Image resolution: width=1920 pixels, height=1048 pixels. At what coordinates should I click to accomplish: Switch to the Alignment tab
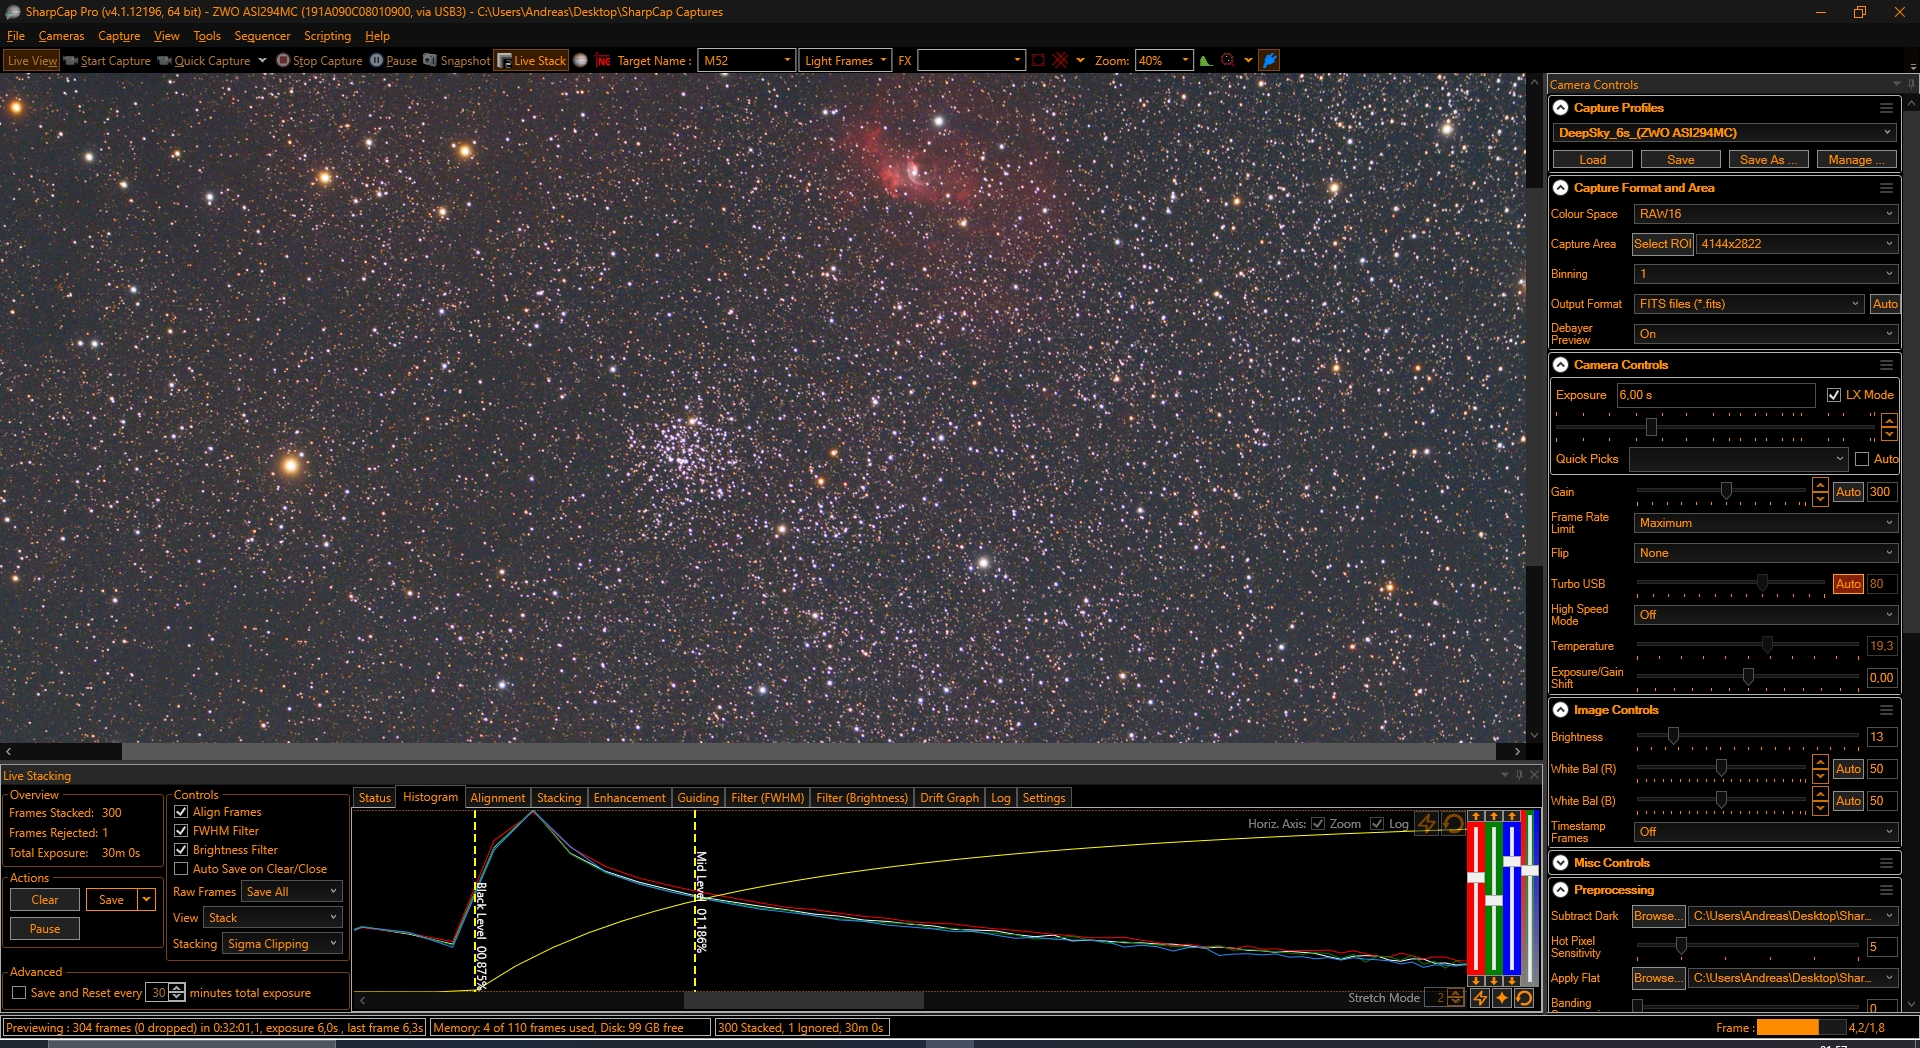[497, 798]
